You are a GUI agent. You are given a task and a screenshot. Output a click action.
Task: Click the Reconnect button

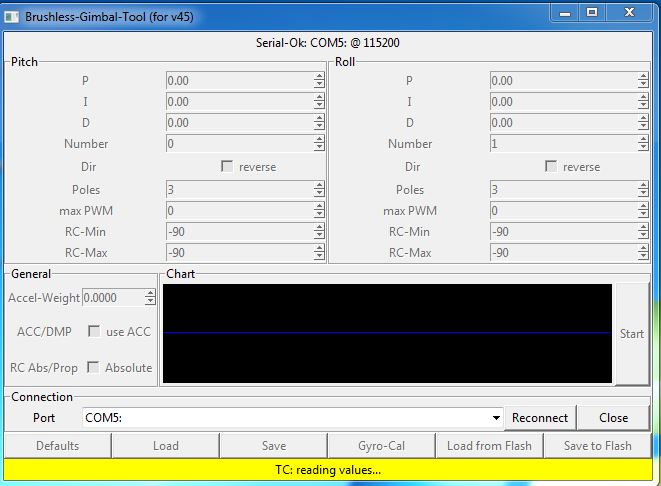pyautogui.click(x=540, y=418)
